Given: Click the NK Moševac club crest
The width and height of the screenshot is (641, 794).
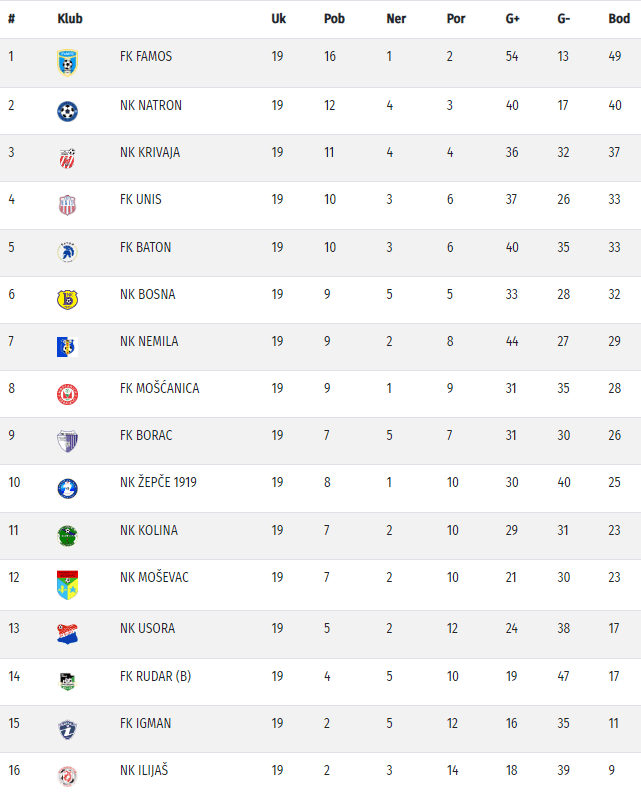Looking at the screenshot, I should pos(67,584).
